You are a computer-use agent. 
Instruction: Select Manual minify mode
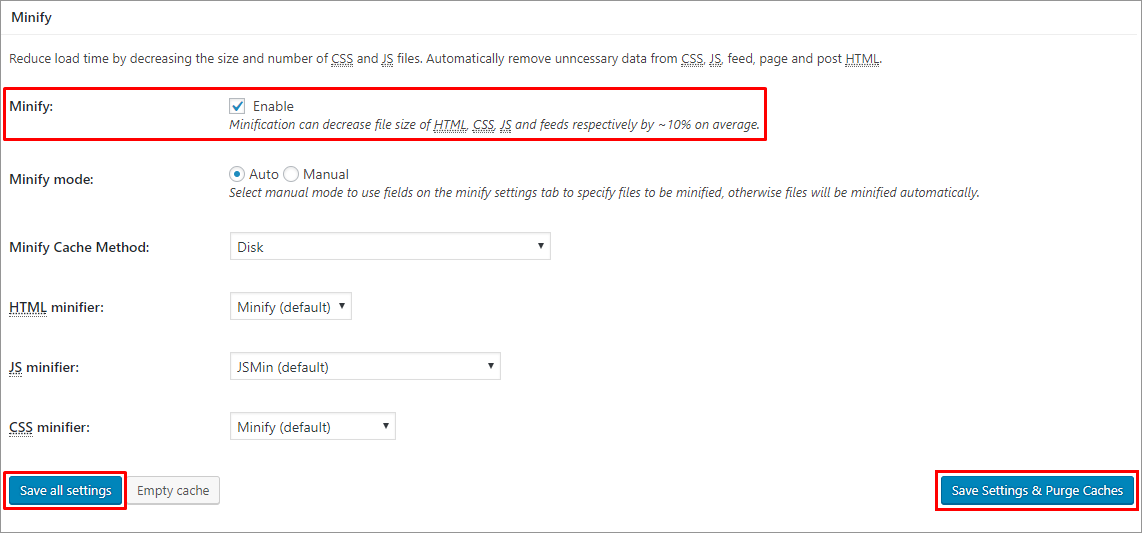coord(291,174)
